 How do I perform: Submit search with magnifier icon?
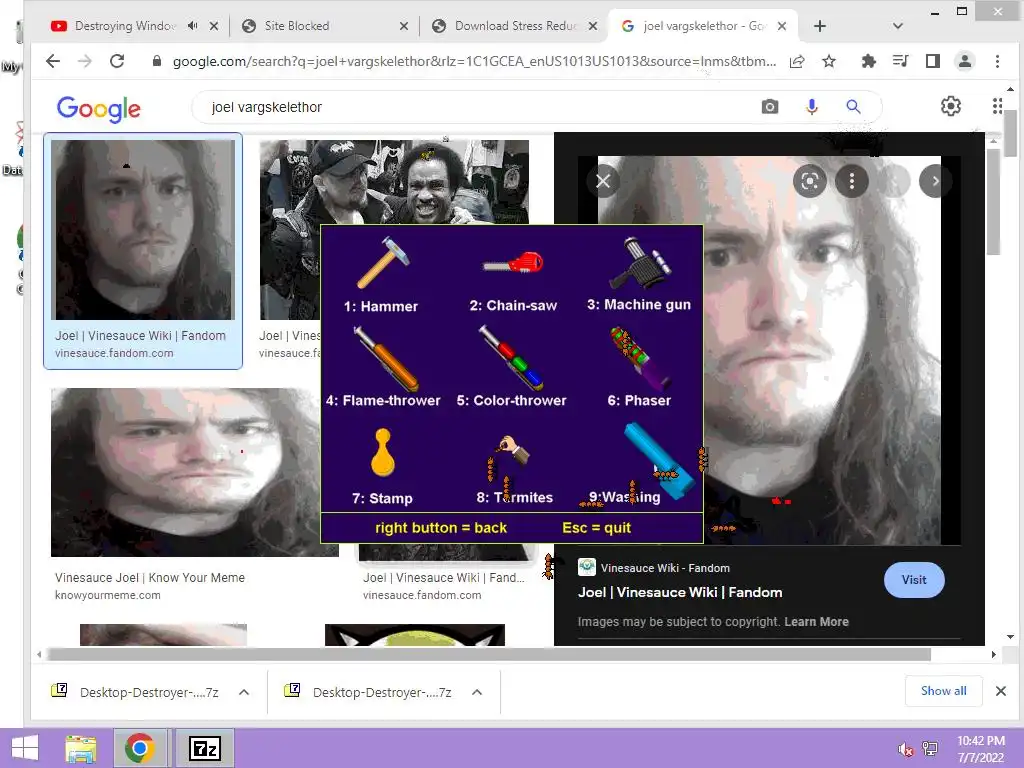pyautogui.click(x=853, y=106)
